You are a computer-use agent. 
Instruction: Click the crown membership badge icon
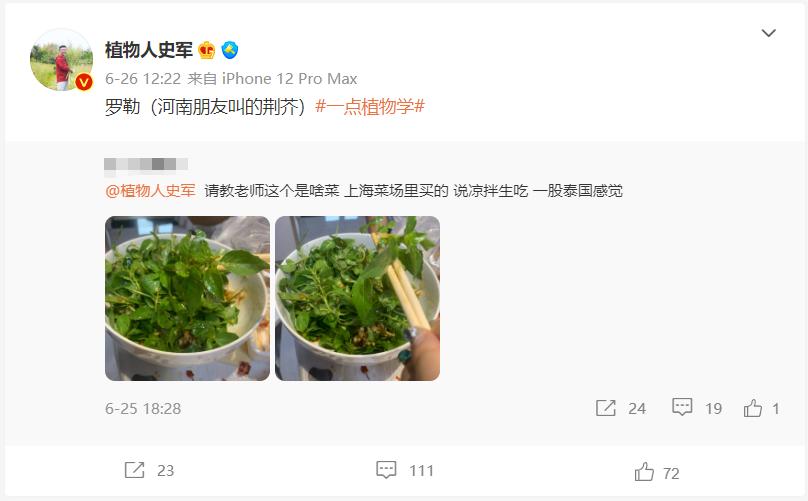click(207, 50)
